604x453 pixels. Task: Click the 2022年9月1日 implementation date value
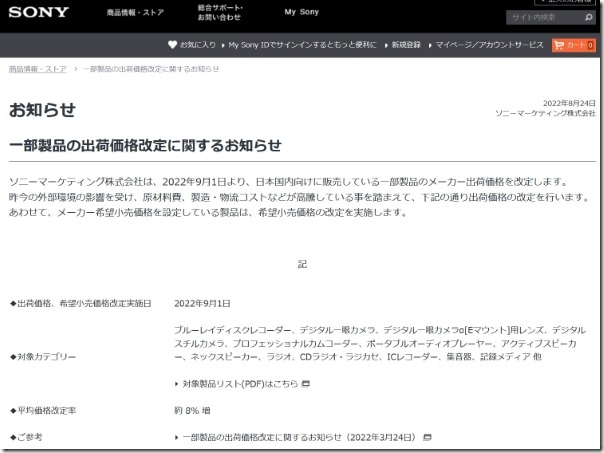[202, 304]
